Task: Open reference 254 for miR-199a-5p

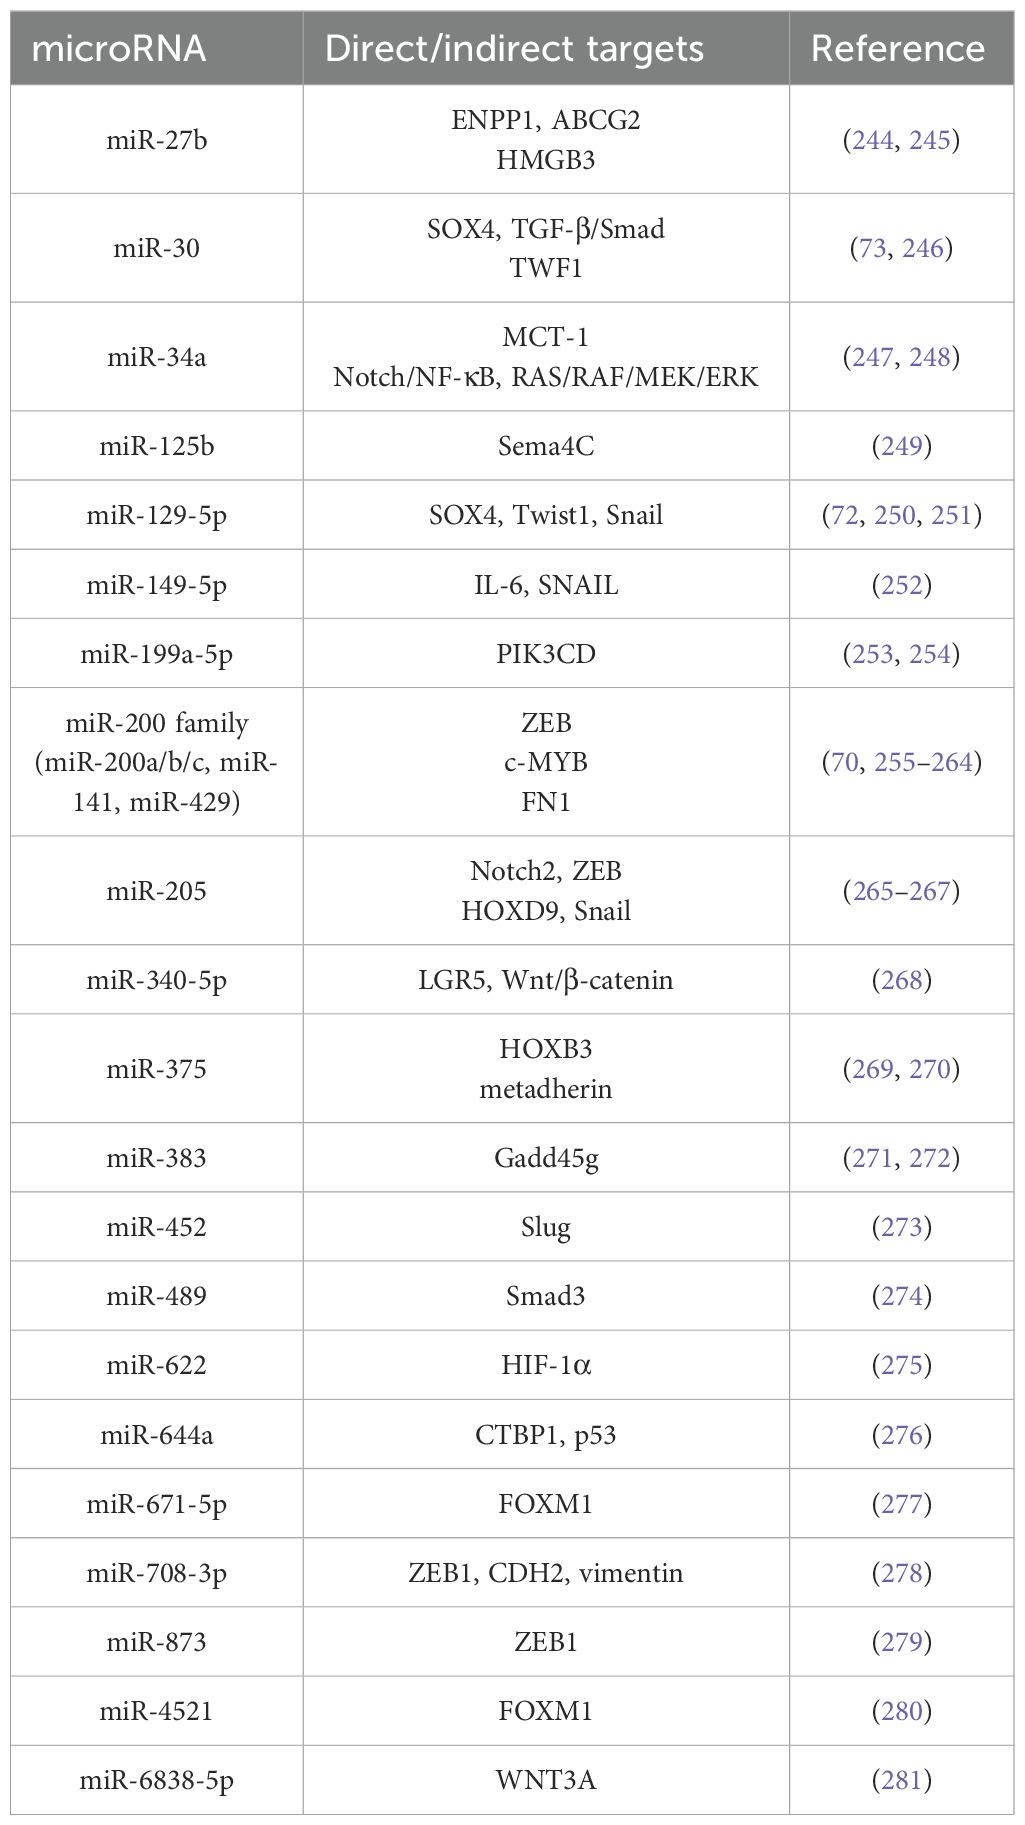Action: 929,654
